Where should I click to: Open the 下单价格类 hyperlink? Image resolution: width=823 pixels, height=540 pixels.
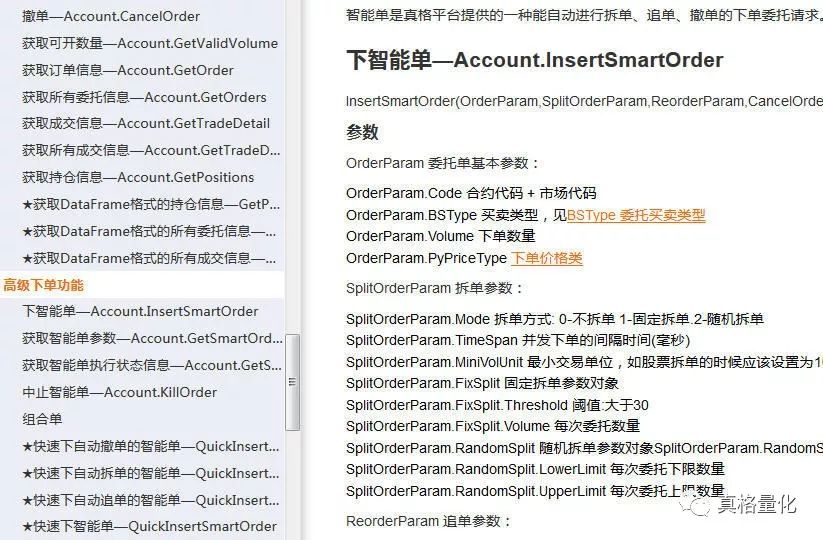pyautogui.click(x=546, y=258)
